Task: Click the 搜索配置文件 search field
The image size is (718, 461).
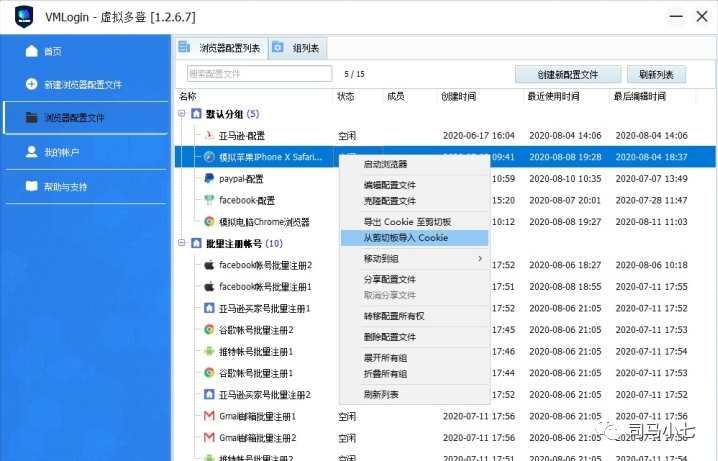Action: [x=259, y=74]
